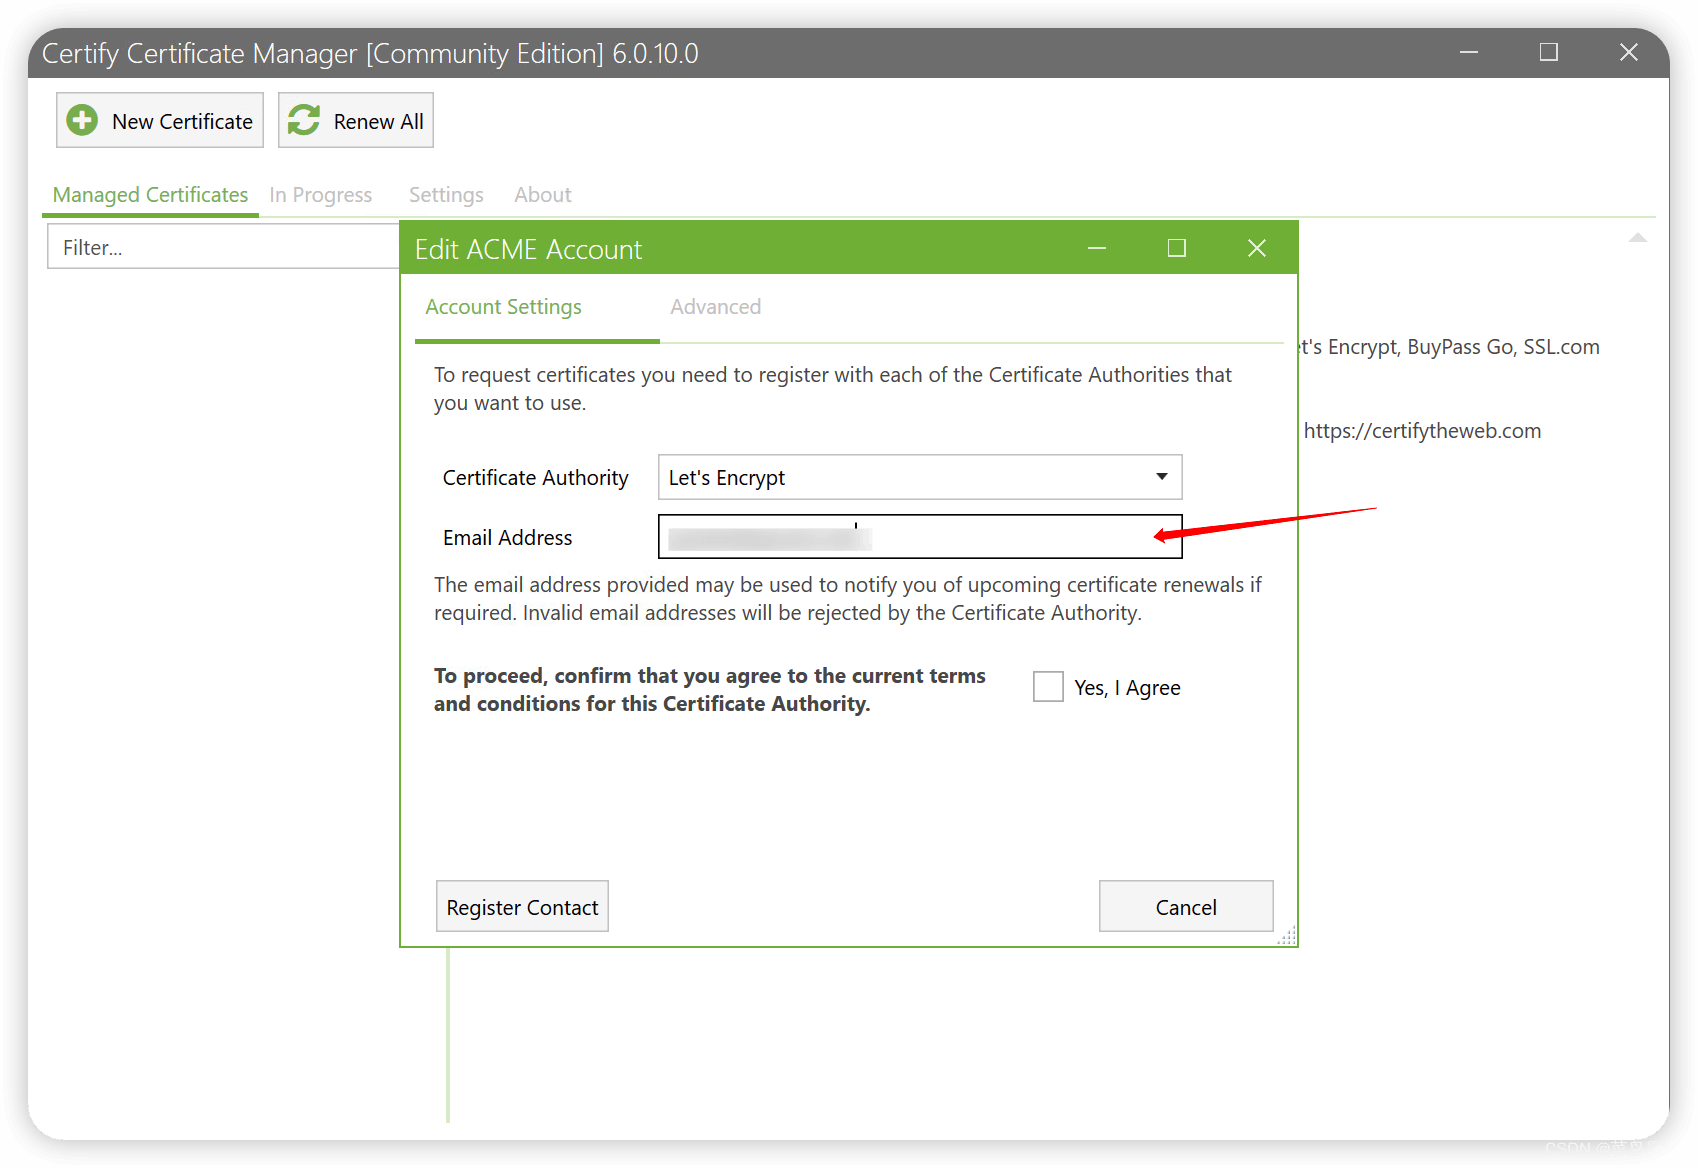1698x1168 pixels.
Task: Click the scroll up arrow in main window
Action: pyautogui.click(x=1637, y=238)
